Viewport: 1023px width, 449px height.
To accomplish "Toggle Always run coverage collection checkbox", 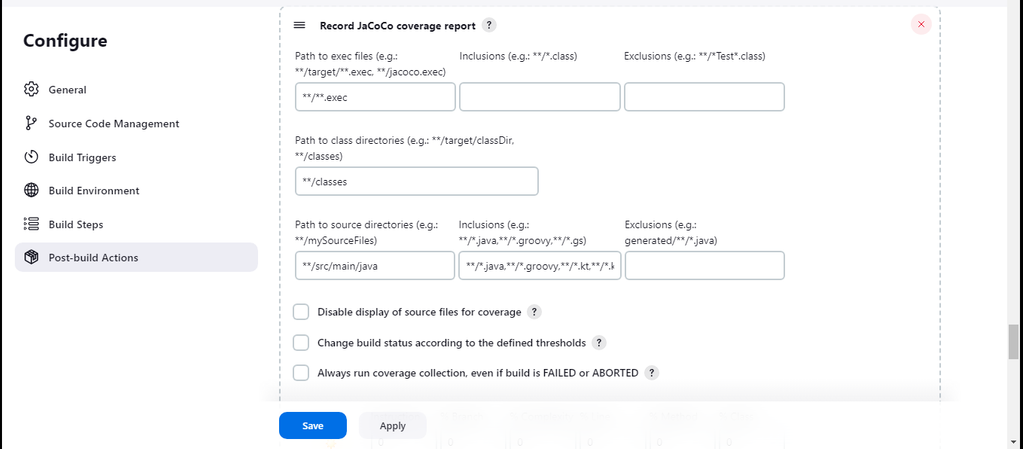I will pyautogui.click(x=301, y=373).
